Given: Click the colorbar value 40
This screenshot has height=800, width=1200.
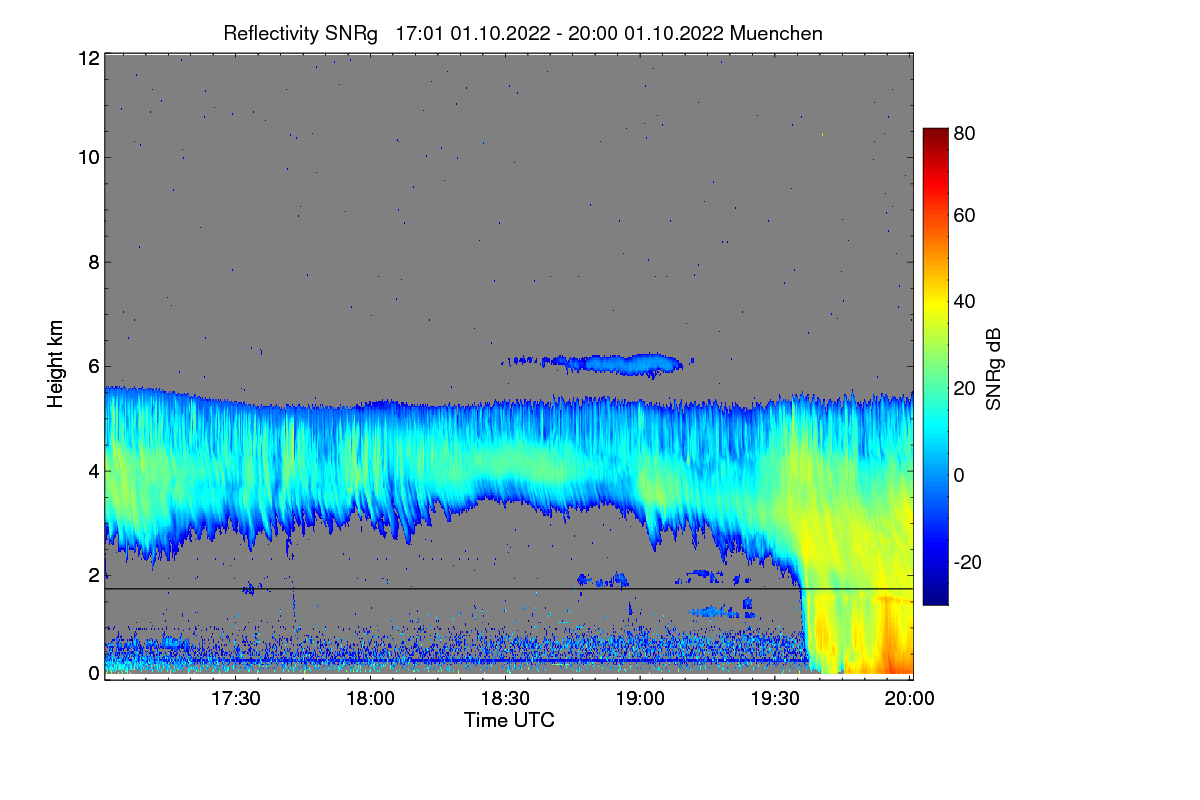Looking at the screenshot, I should tap(964, 301).
